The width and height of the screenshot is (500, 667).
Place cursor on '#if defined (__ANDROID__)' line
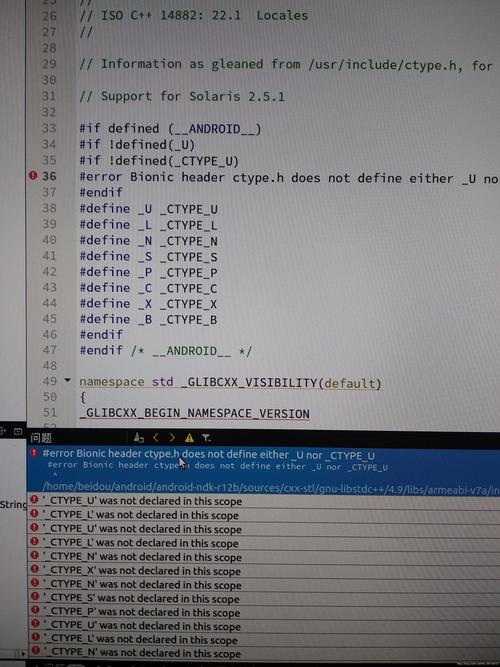[x=170, y=128]
